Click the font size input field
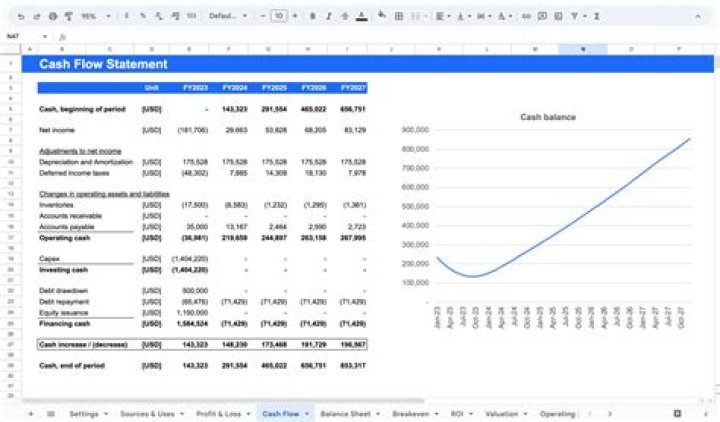Screen dimensions: 720x422 [x=279, y=16]
